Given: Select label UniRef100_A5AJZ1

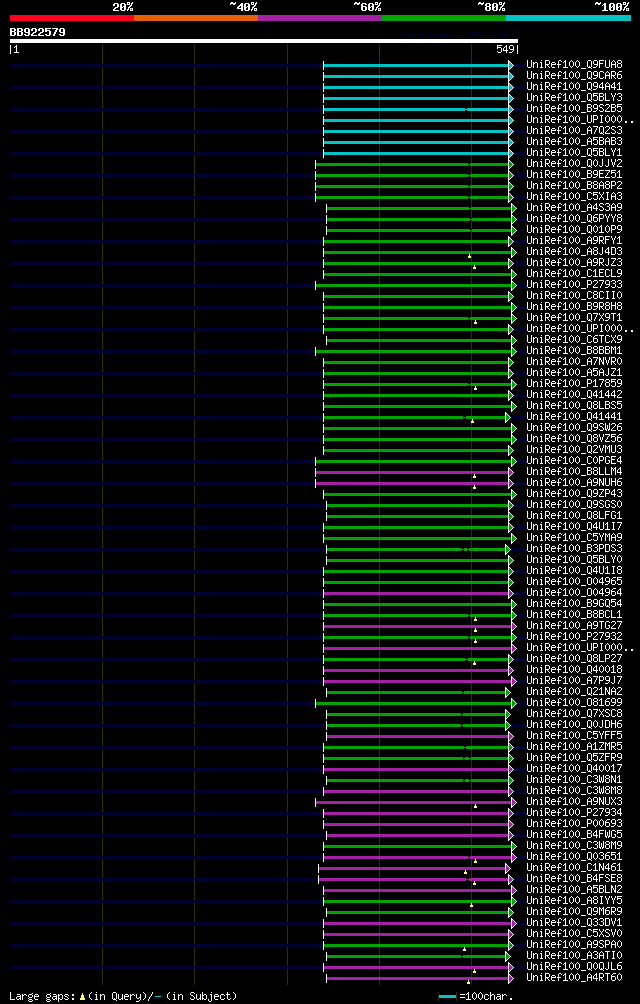Looking at the screenshot, I should pos(574,372).
